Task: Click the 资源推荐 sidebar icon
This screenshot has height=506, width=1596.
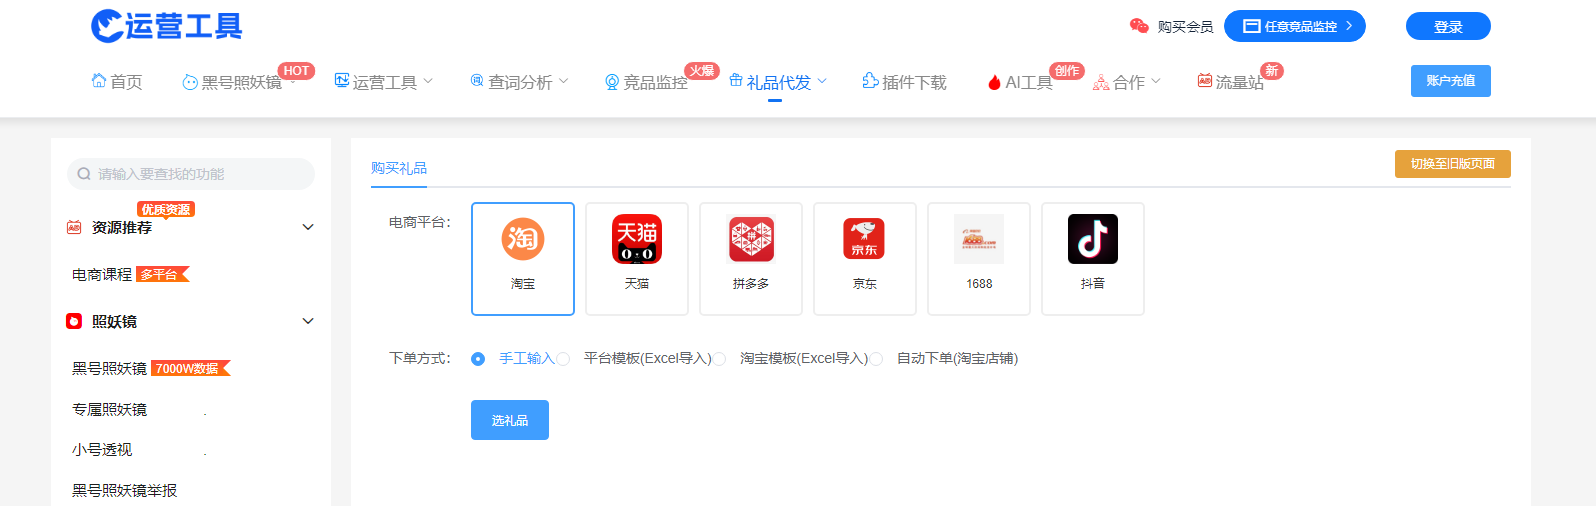Action: (x=74, y=227)
